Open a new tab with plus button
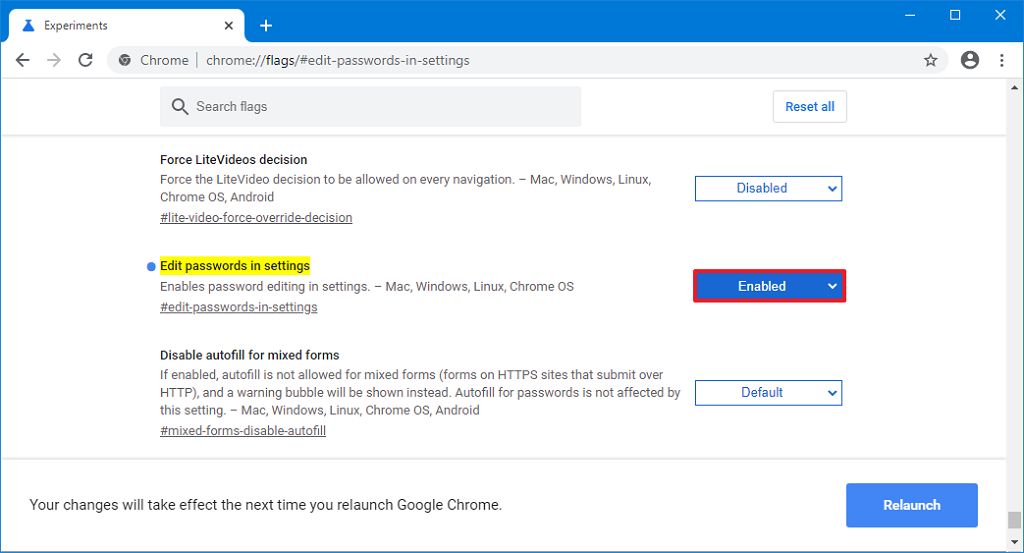1024x553 pixels. click(x=266, y=25)
